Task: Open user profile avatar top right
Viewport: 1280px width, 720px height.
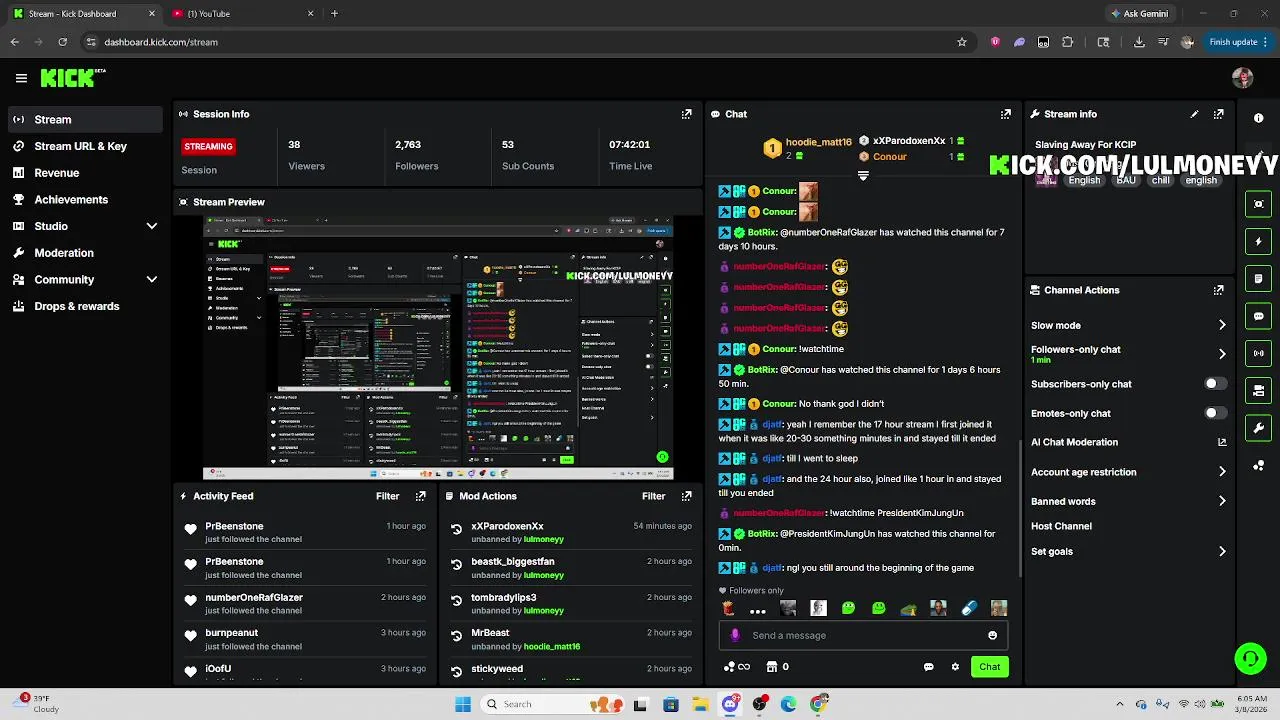Action: coord(1243,78)
